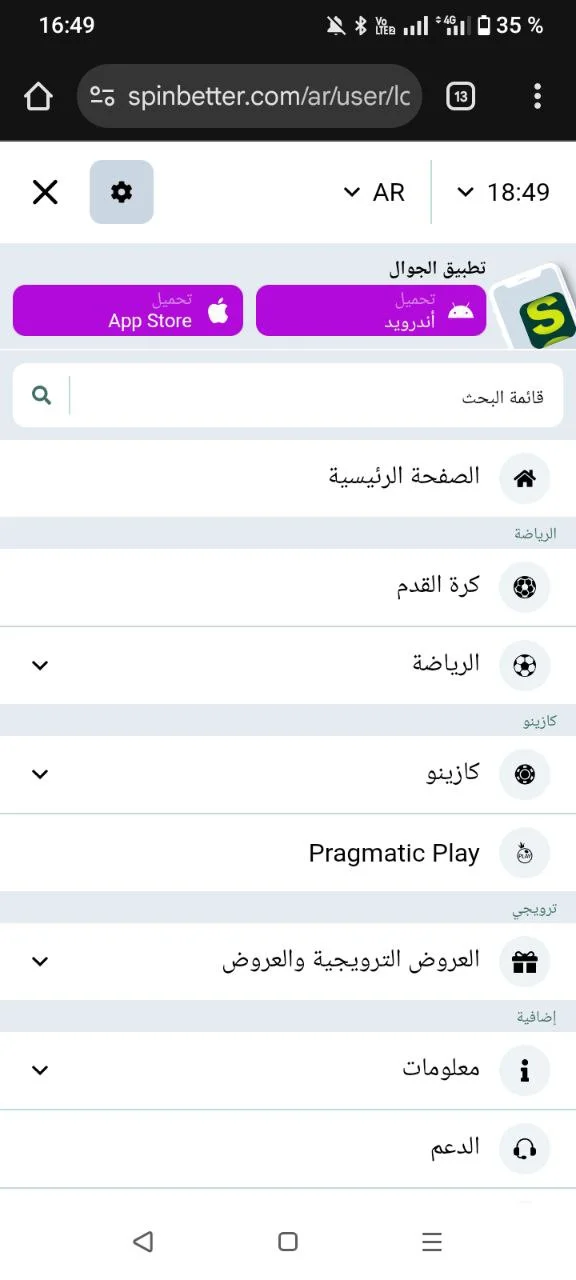Screen dimensions: 576x1280
Task: Open casino via the roulette wheel icon
Action: (524, 774)
